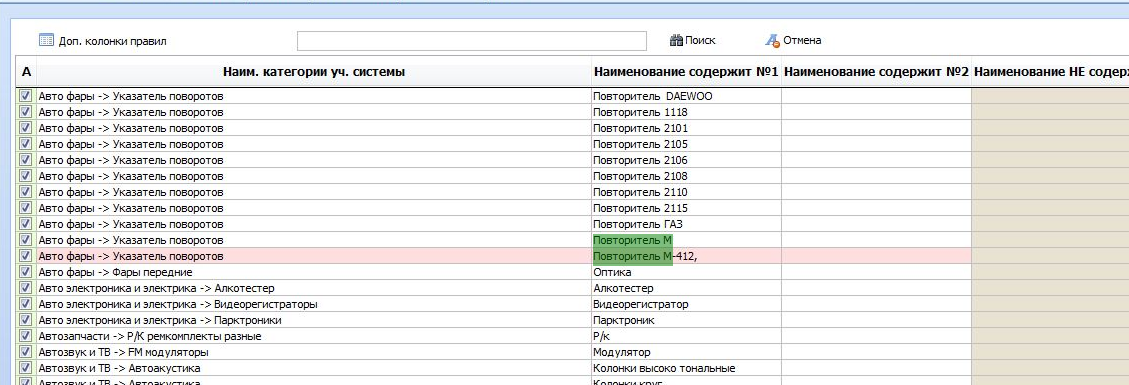Select category Авто электроника и электрика -> Видеорегистраторы
Image resolution: width=1129 pixels, height=385 pixels.
314,304
